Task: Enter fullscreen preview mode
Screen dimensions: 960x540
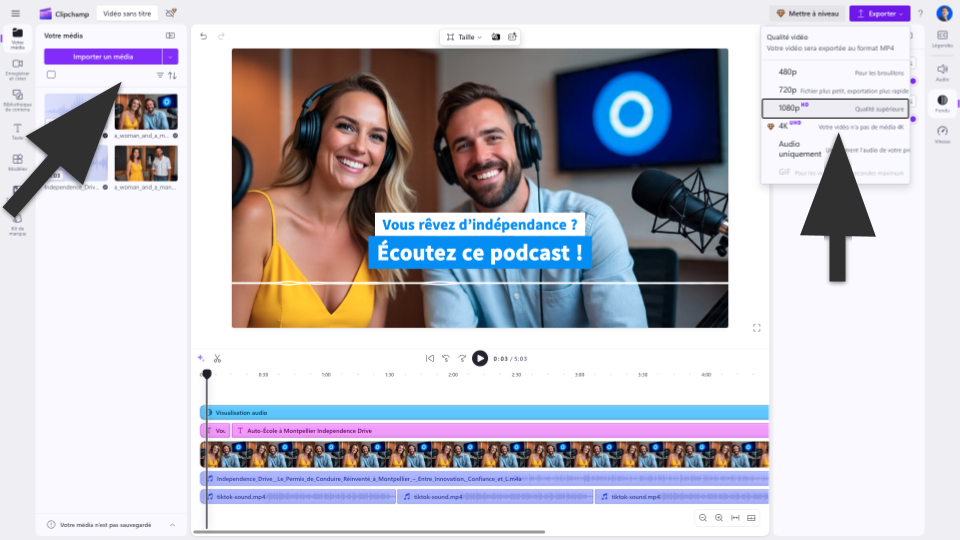Action: coord(757,328)
